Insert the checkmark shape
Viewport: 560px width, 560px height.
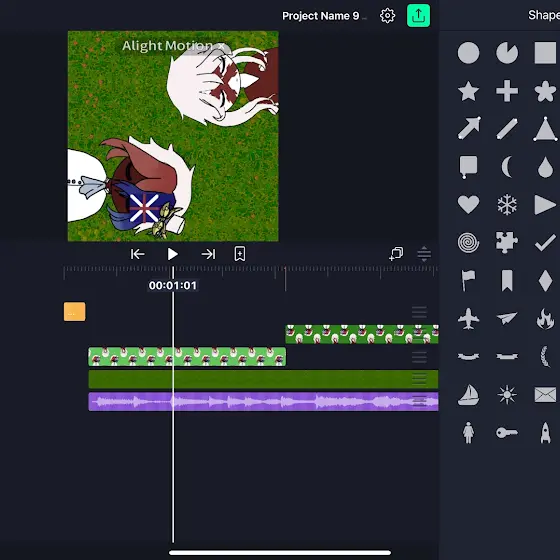[x=545, y=243]
